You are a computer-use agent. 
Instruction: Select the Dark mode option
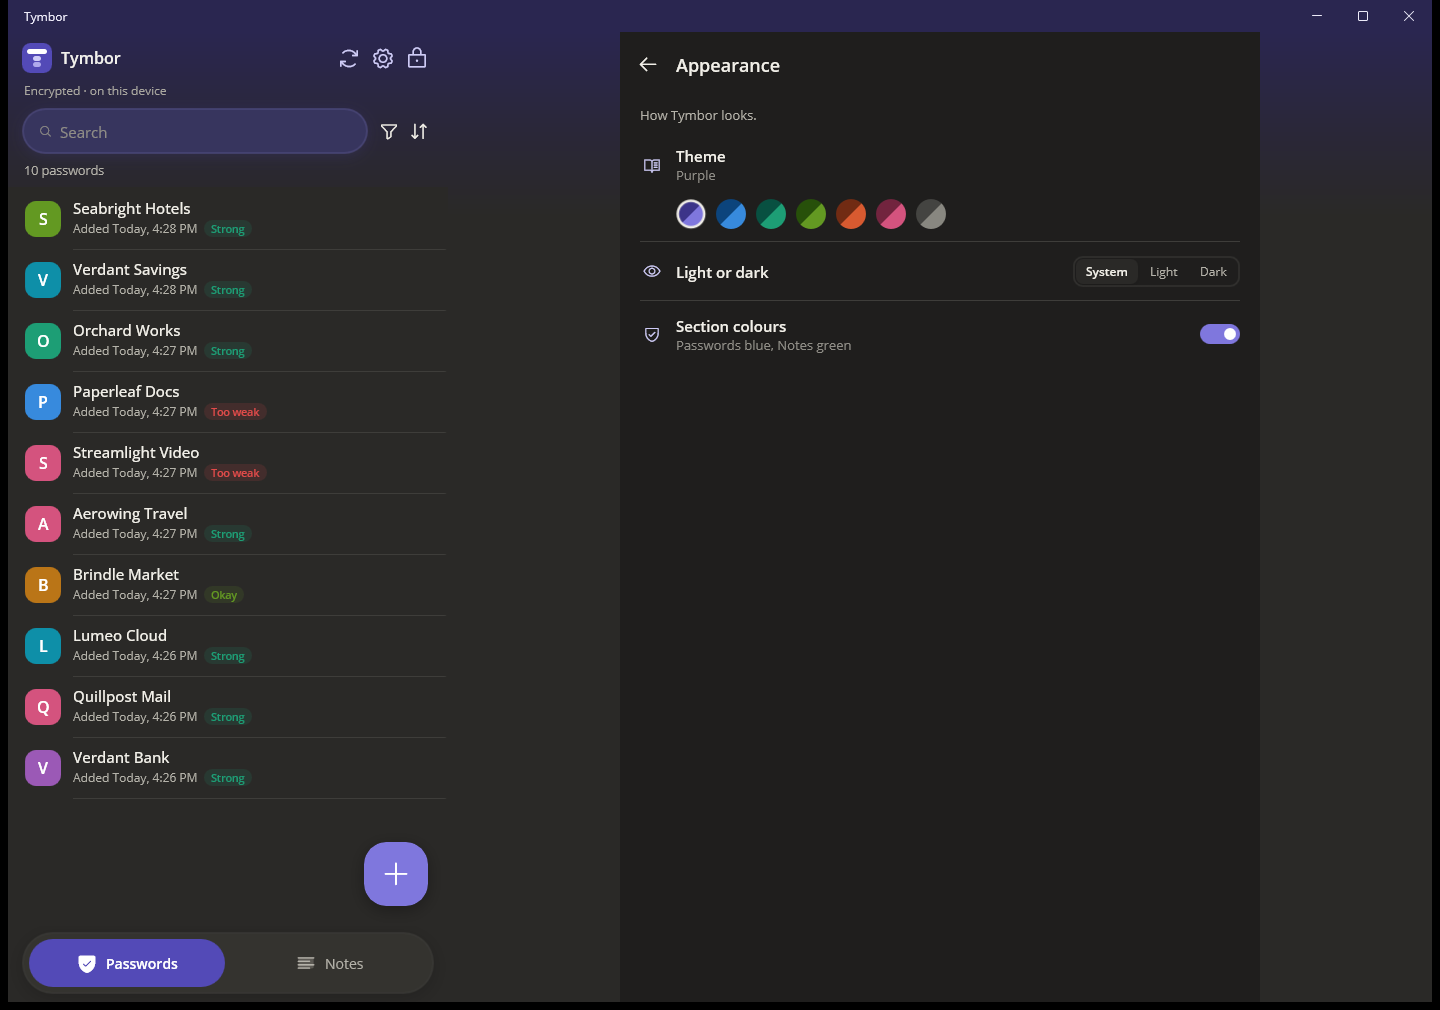tap(1213, 272)
